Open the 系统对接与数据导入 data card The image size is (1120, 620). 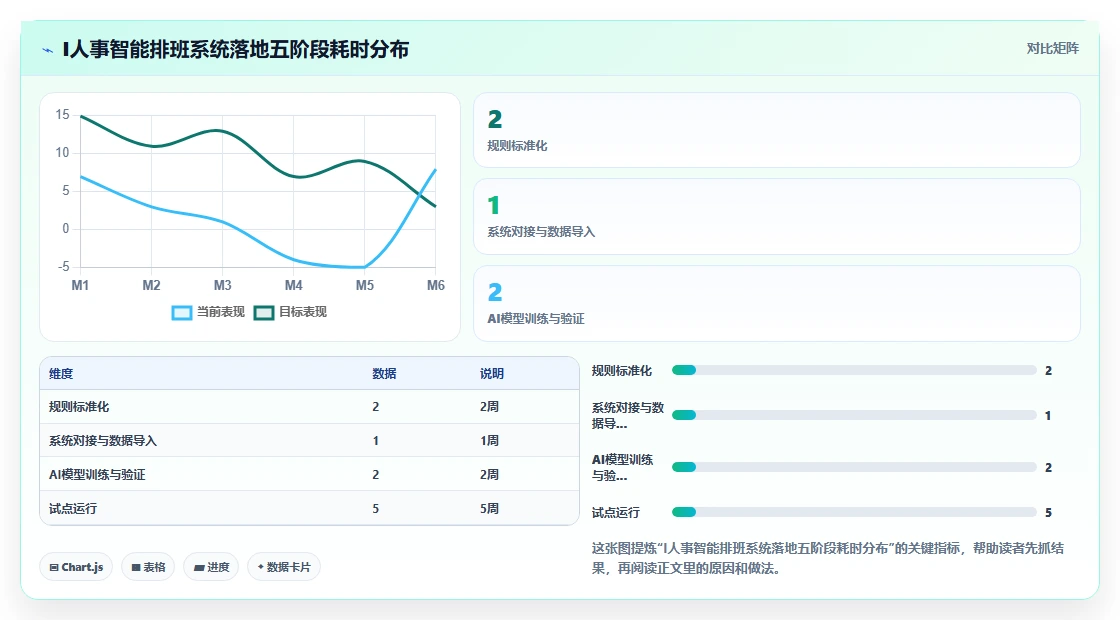[x=776, y=216]
